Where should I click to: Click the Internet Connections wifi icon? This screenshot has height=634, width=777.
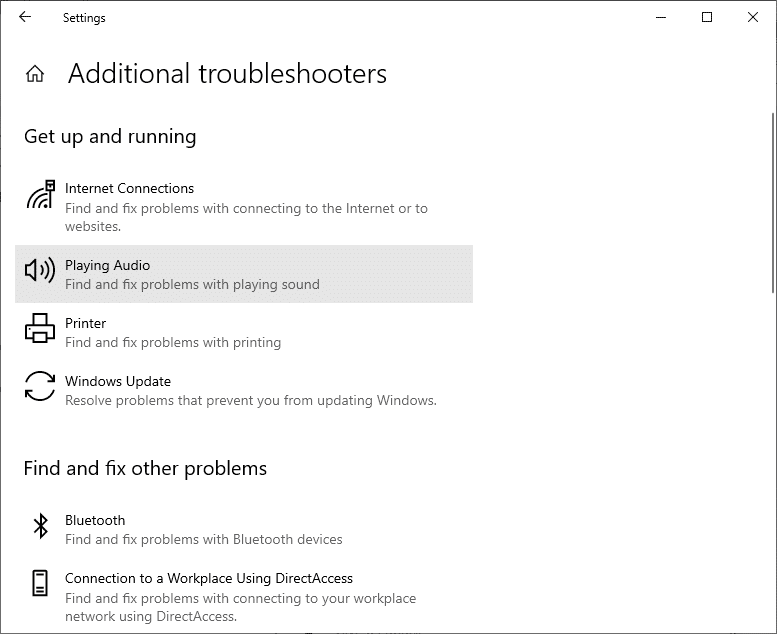coord(40,194)
